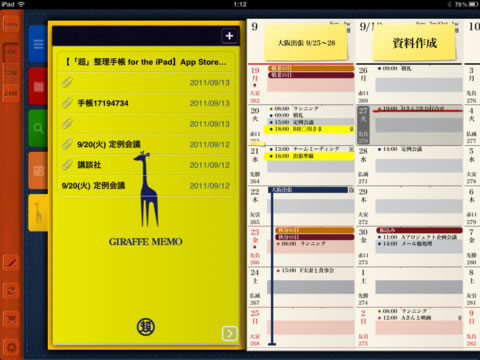Open the 大阪出張 9/25~28 sticky note
The width and height of the screenshot is (480, 360).
(306, 43)
